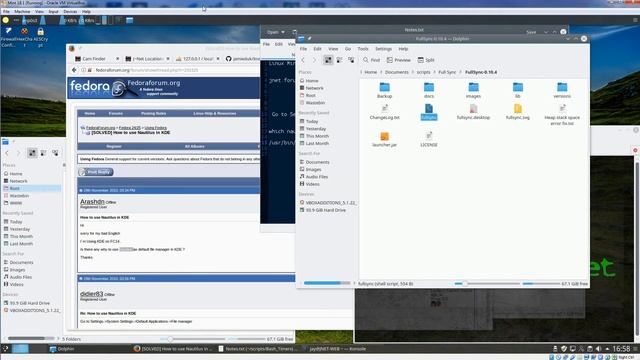The height and width of the screenshot is (360, 640).
Task: Click volume icon in system tray
Action: pos(598,349)
